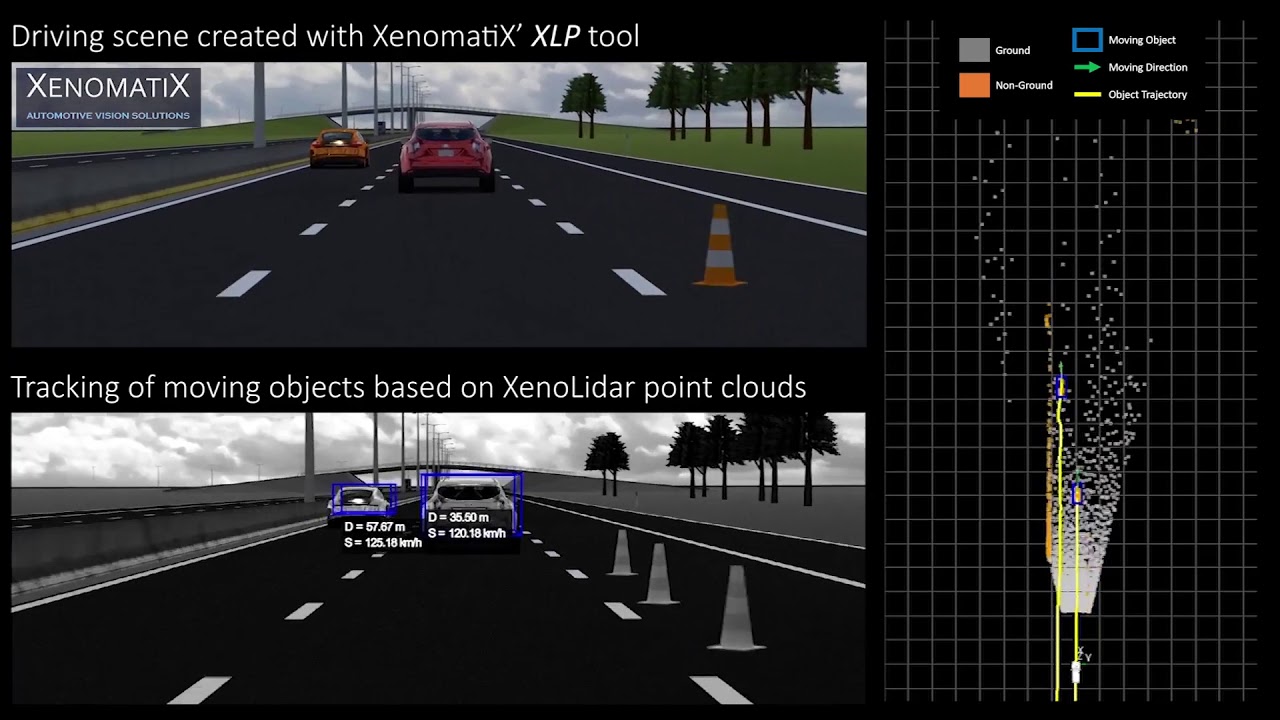Click the green Moving Direction arrow icon
The height and width of the screenshot is (720, 1280).
(x=1087, y=67)
